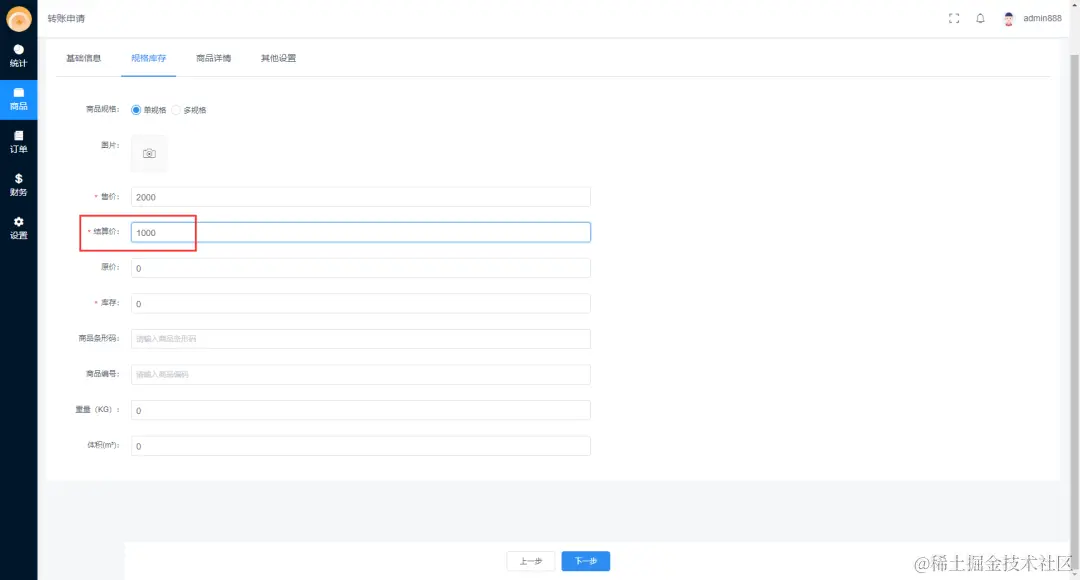The height and width of the screenshot is (580, 1080).
Task: Click the 下一步 next step button
Action: 585,561
